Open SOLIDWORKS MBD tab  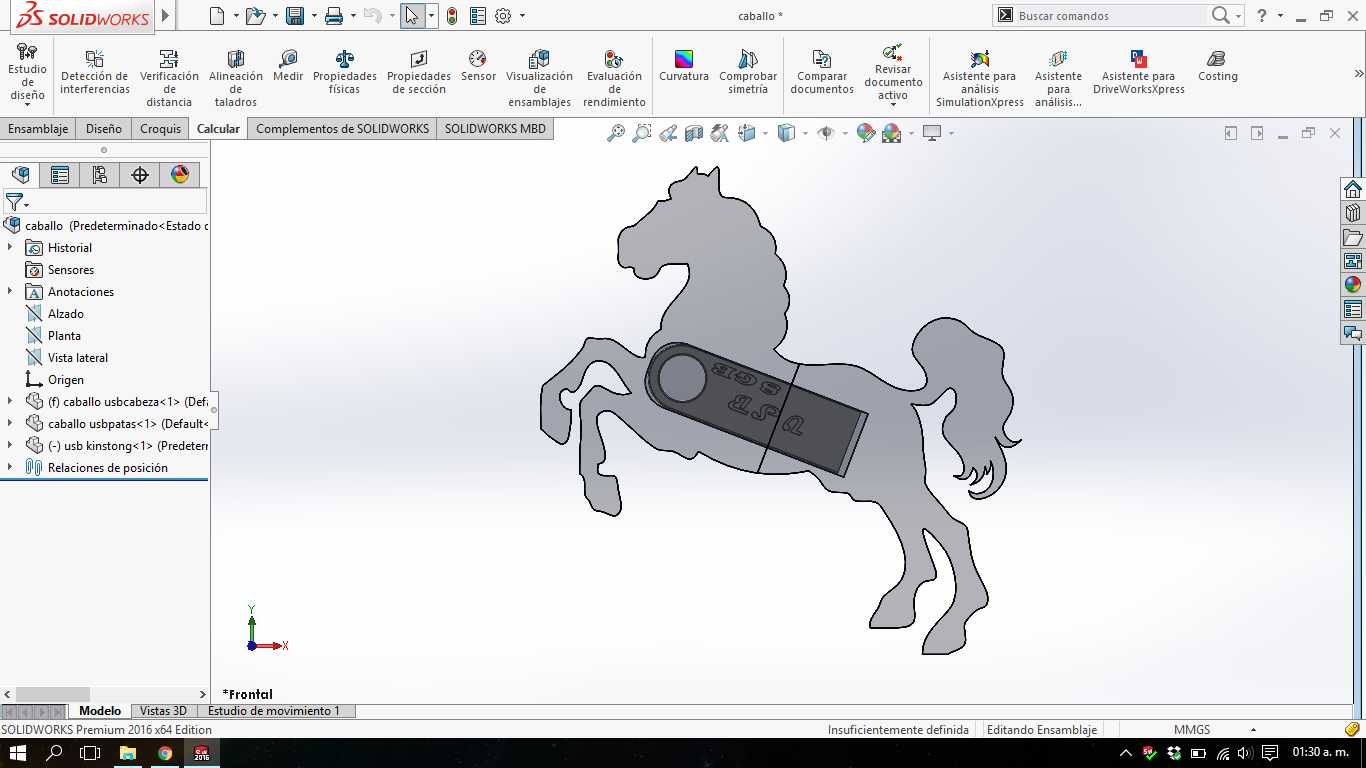coord(495,129)
